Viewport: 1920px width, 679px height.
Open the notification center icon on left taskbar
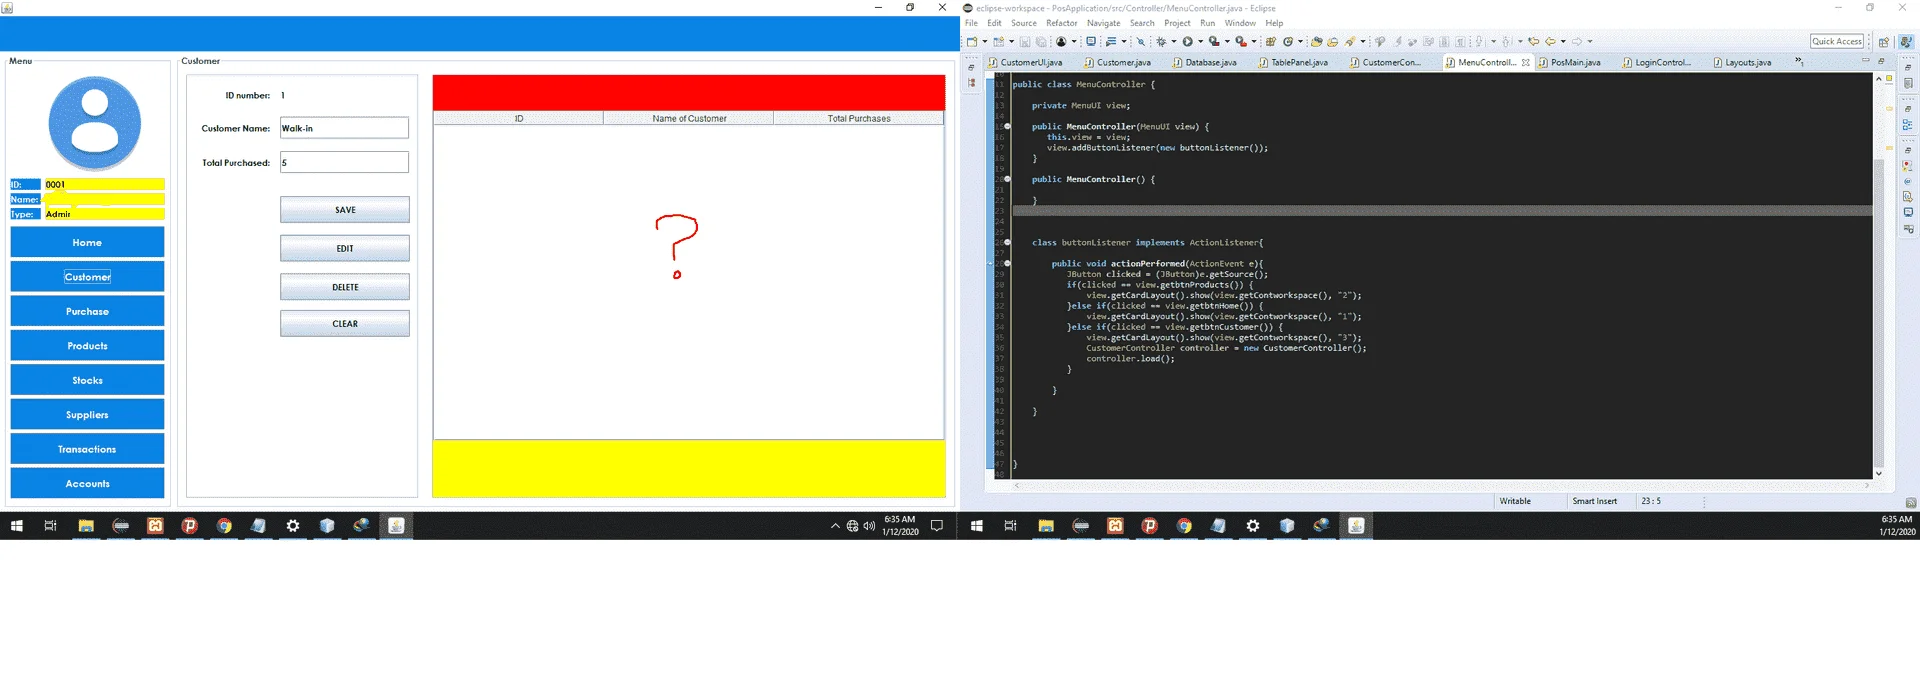pos(937,526)
